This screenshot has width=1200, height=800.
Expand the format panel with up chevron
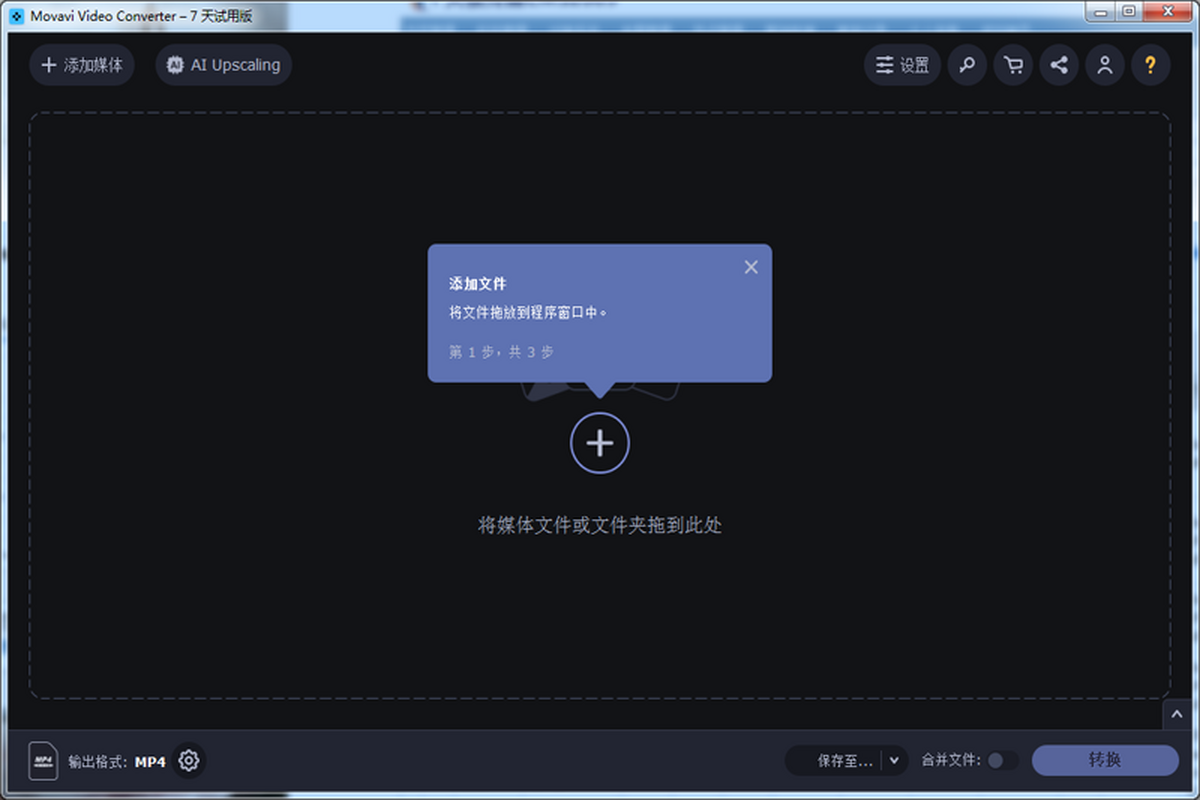point(1176,714)
